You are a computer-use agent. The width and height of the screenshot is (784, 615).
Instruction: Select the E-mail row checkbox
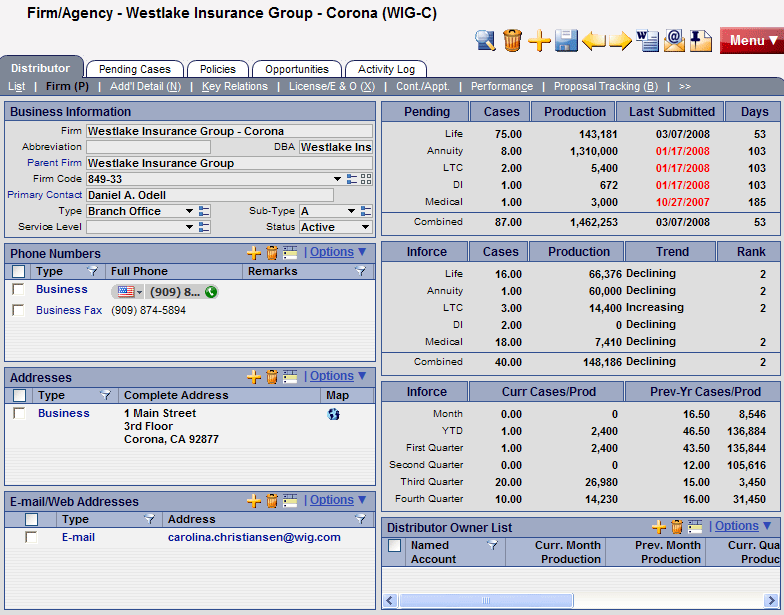(31, 538)
